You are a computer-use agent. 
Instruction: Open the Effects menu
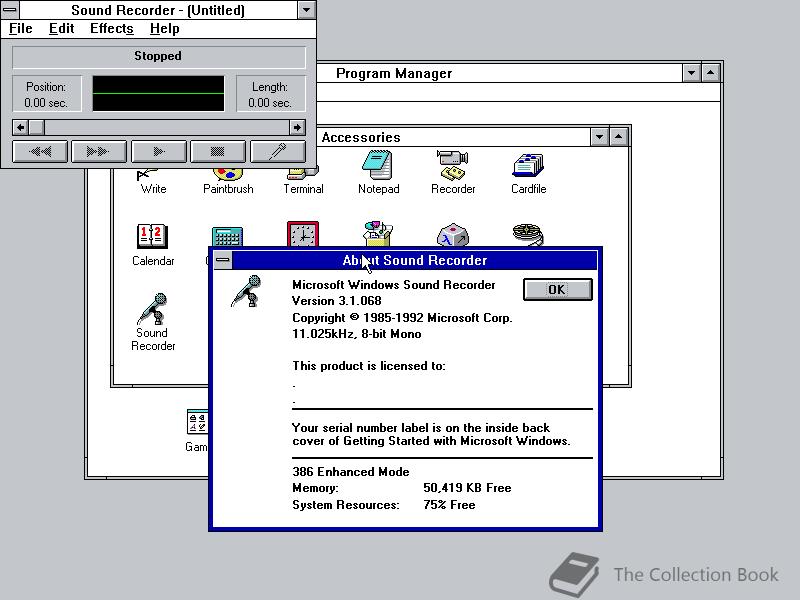click(112, 29)
